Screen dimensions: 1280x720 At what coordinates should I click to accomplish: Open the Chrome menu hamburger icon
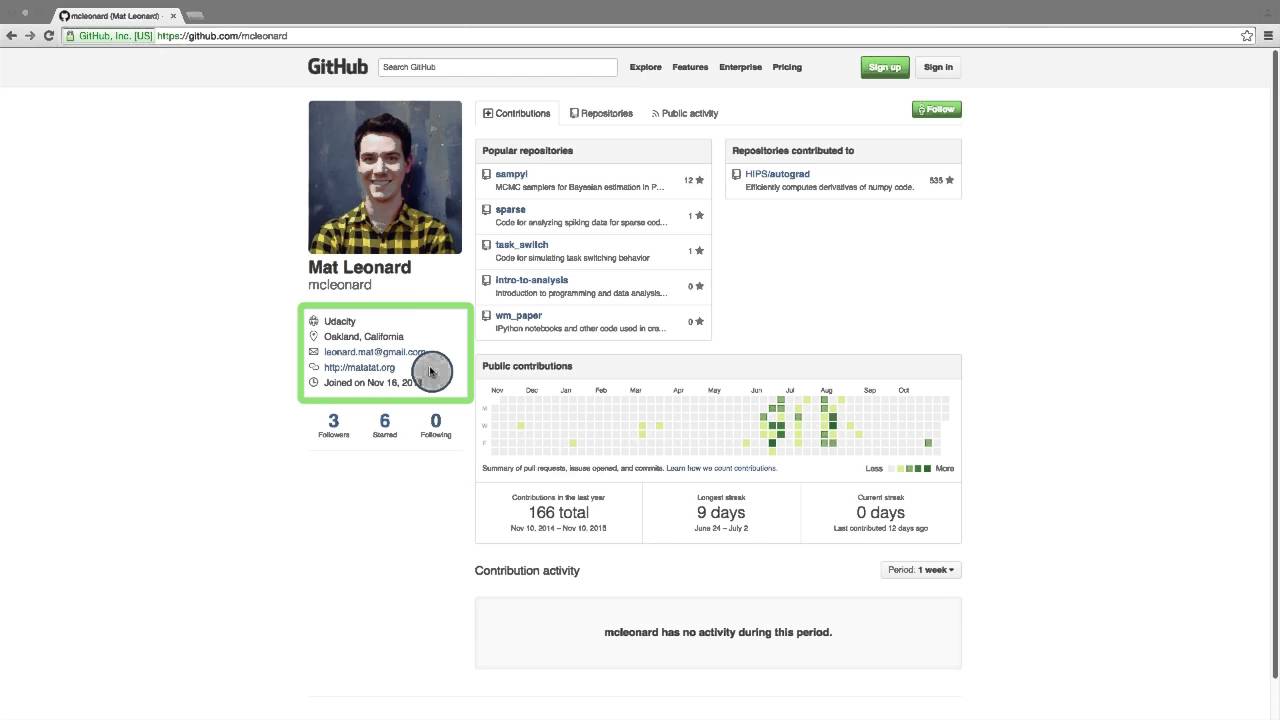[x=1266, y=35]
